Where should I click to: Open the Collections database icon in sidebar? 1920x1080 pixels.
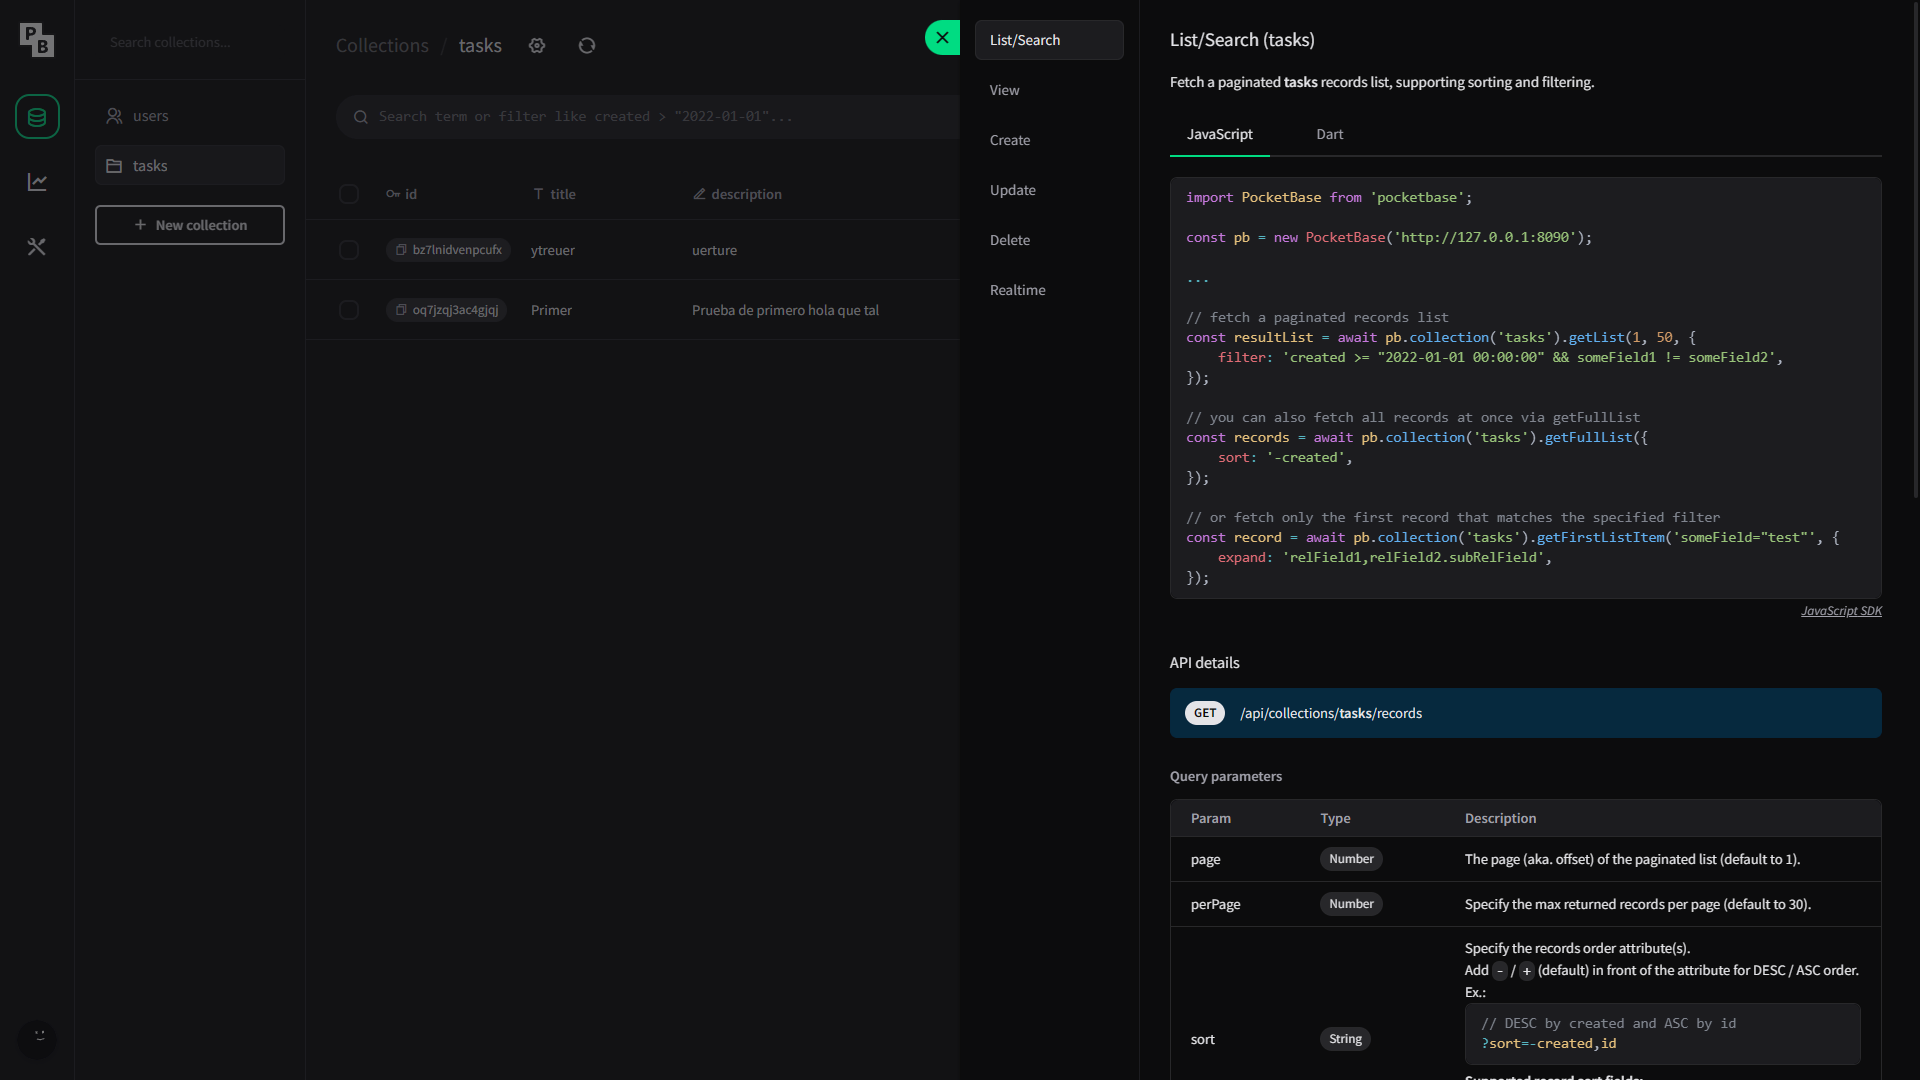(37, 117)
